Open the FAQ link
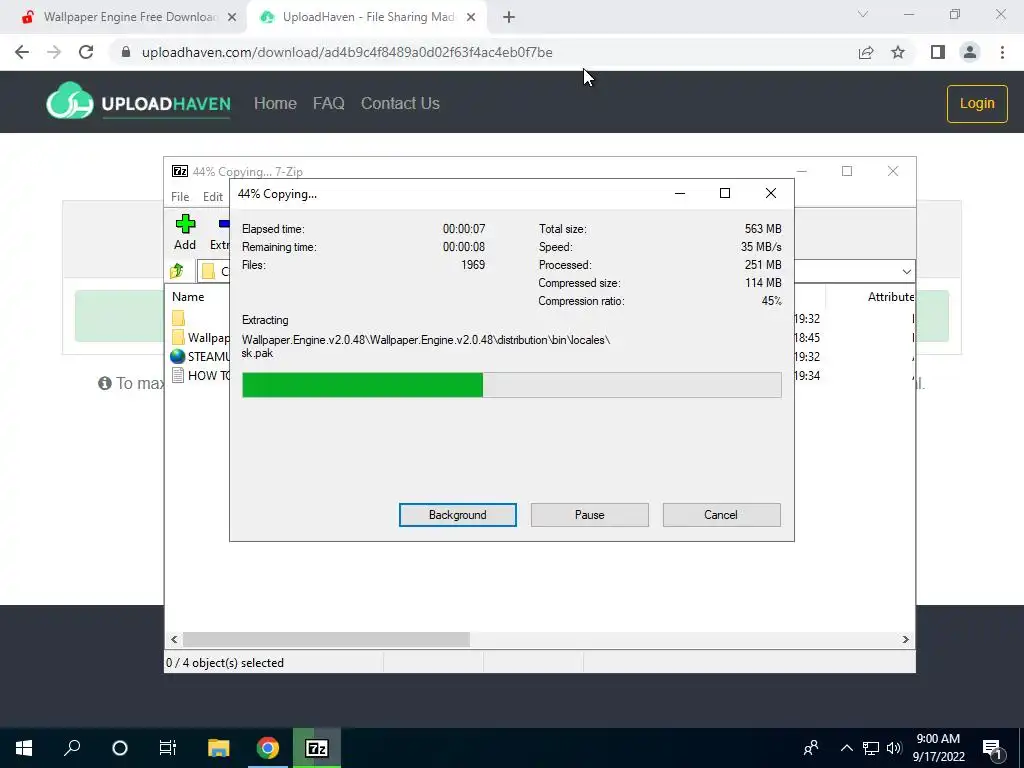Screen dimensions: 1024x768 coord(328,103)
